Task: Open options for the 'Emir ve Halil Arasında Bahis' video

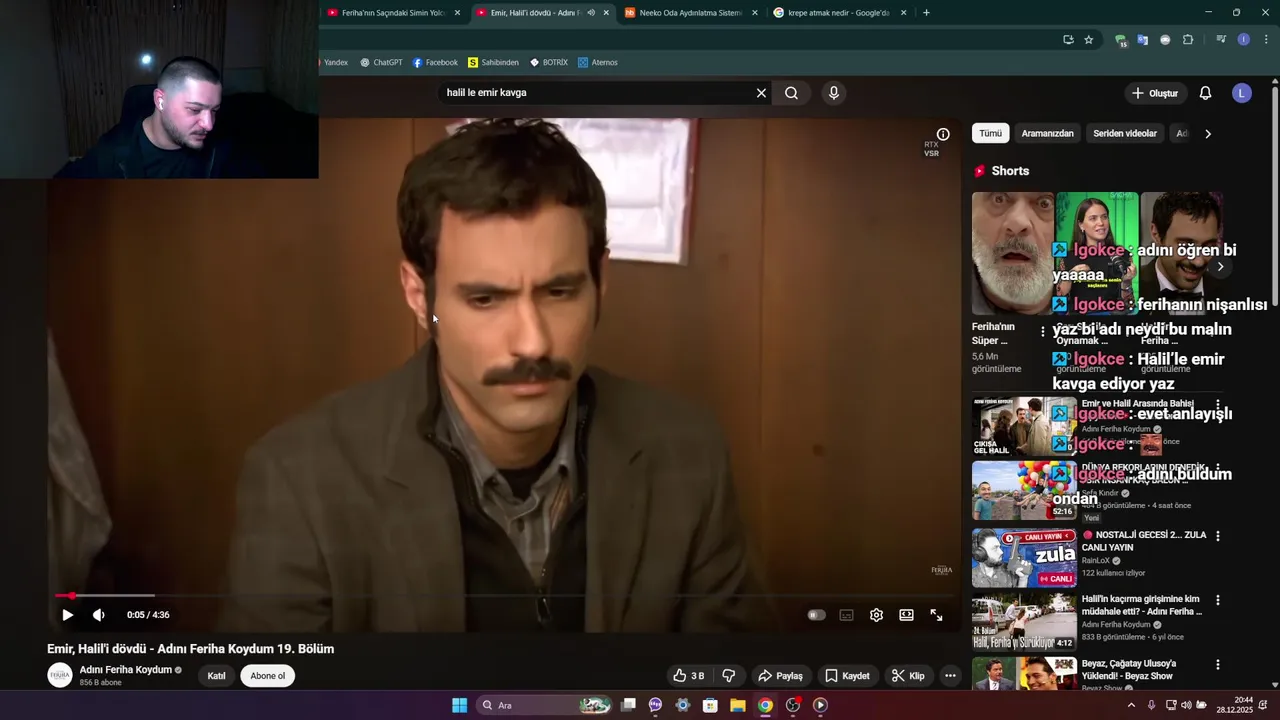Action: click(x=1217, y=405)
